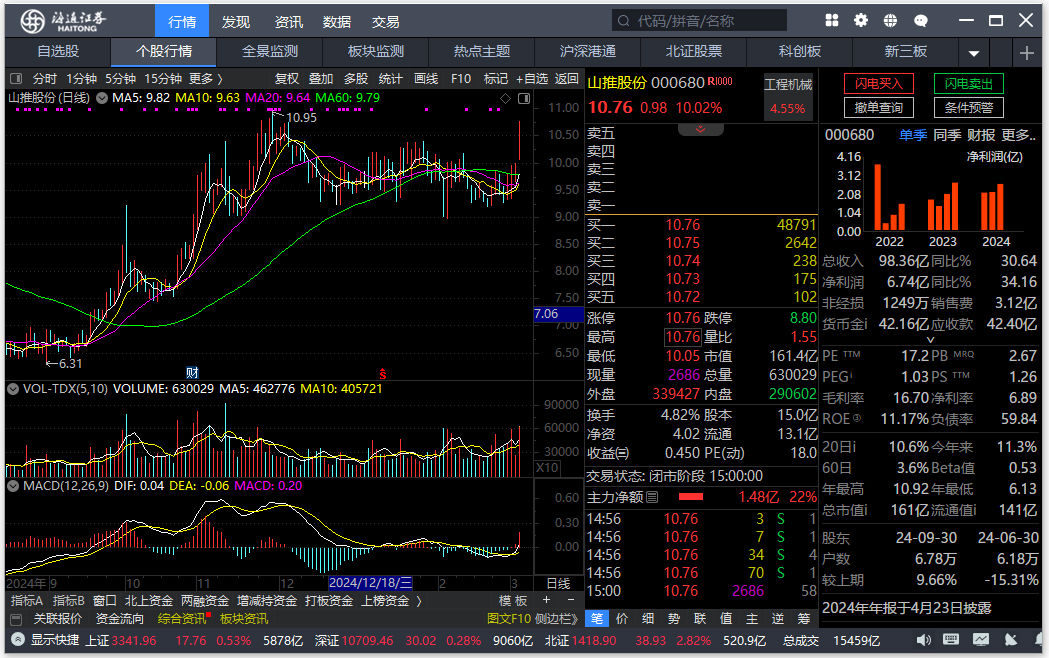This screenshot has height=658, width=1049.
Task: Click the 撤单查询 order query button
Action: click(x=879, y=107)
